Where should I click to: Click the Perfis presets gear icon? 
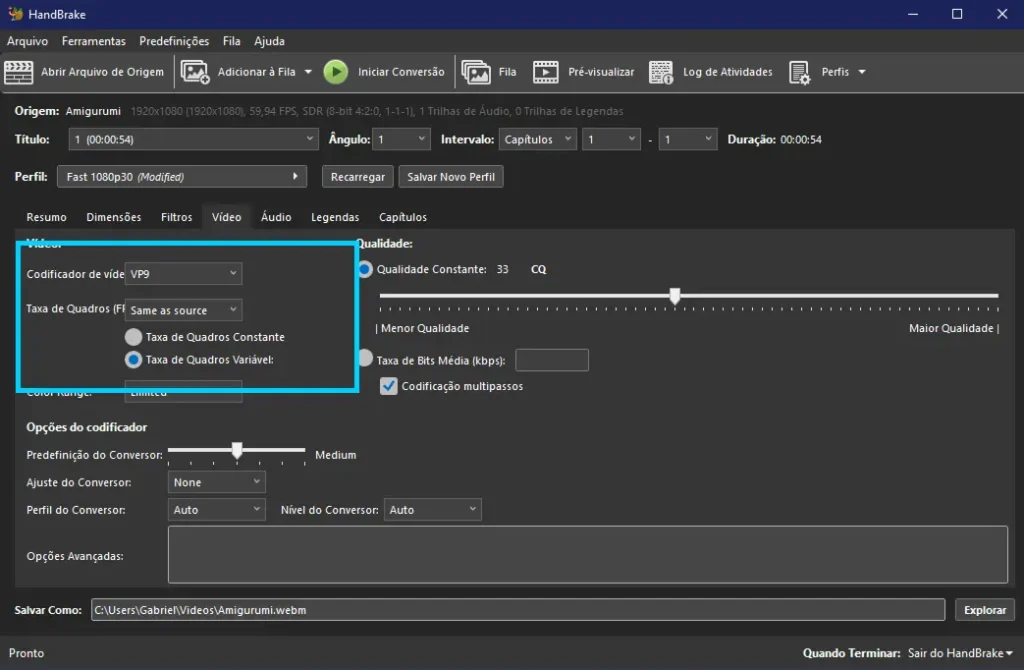[x=800, y=72]
